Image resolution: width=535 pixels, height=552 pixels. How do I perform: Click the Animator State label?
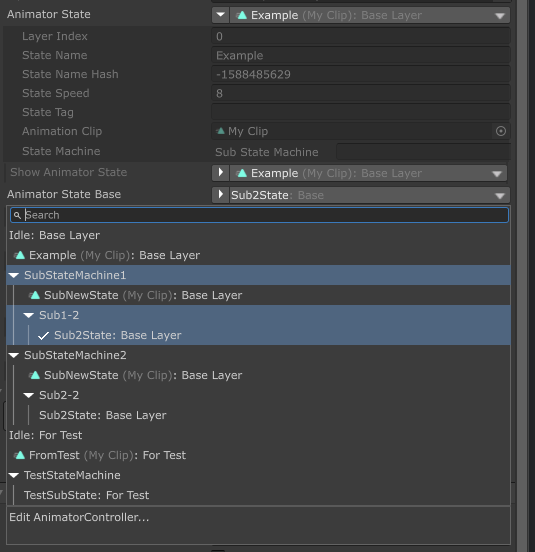click(x=49, y=14)
